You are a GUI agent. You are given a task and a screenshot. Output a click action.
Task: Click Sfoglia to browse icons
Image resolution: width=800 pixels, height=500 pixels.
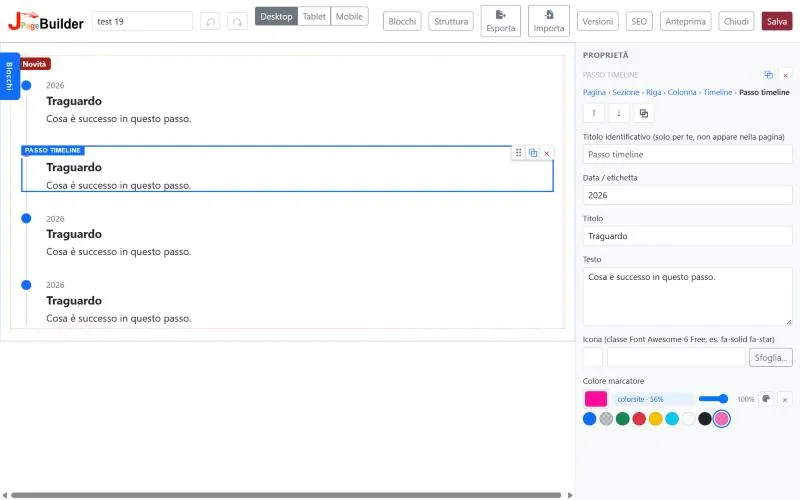770,358
